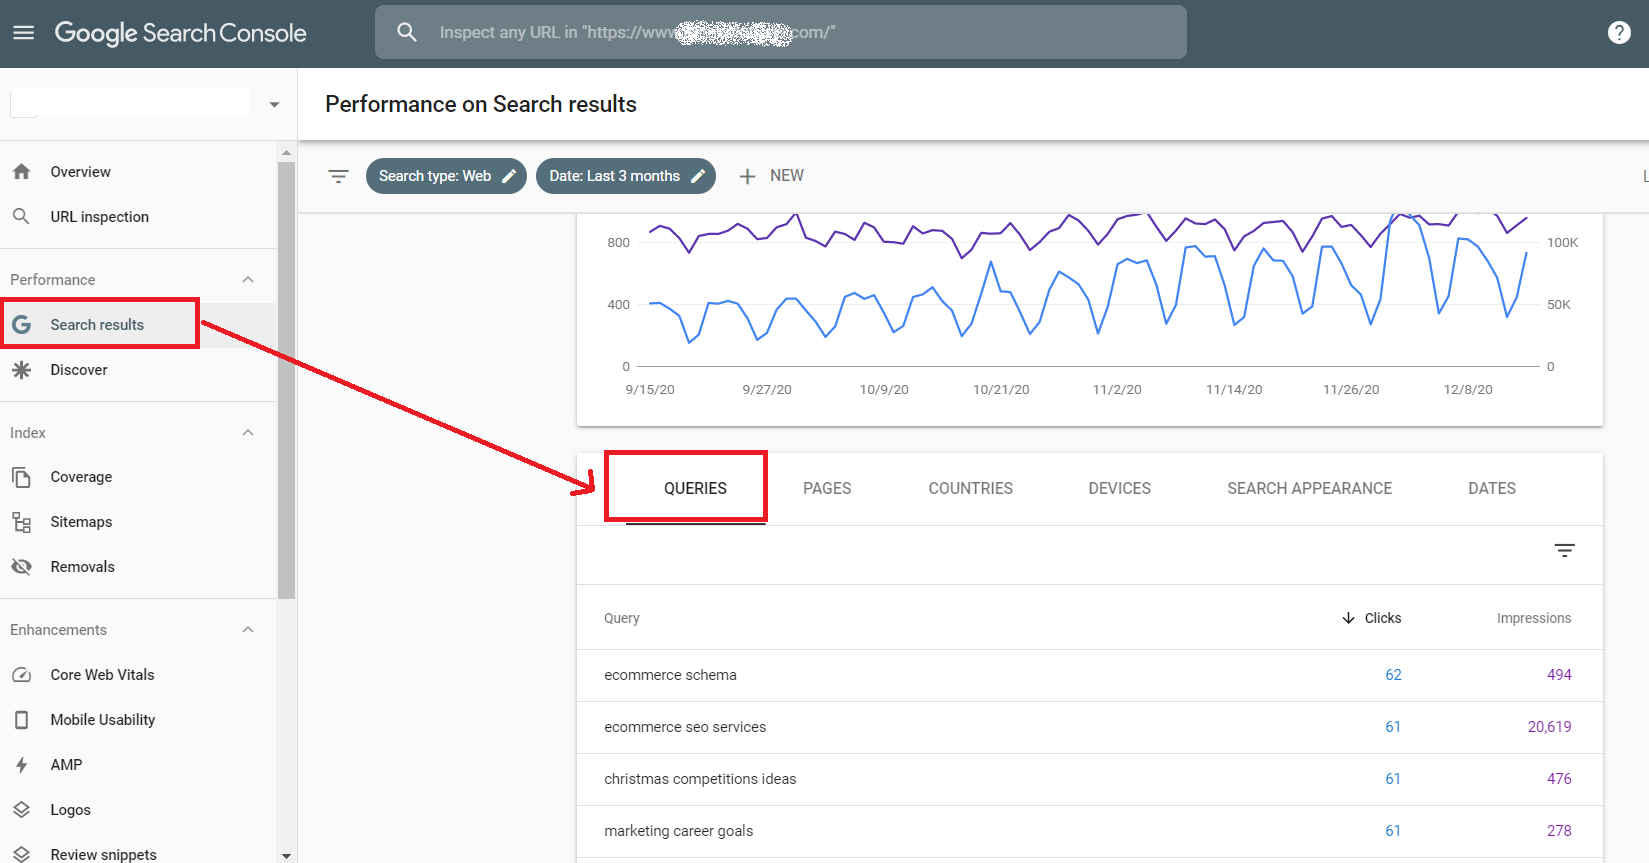The width and height of the screenshot is (1649, 863).
Task: Focus the Inspect any URL field
Action: [780, 32]
